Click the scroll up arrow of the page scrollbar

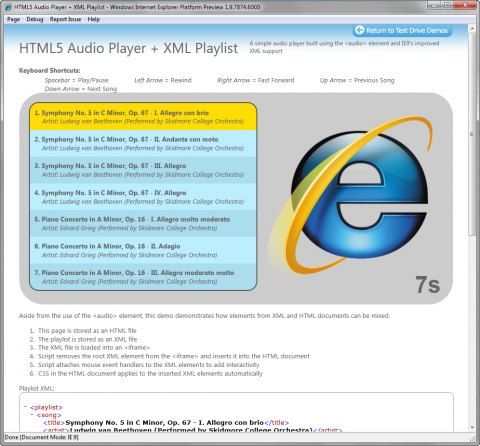(x=472, y=29)
